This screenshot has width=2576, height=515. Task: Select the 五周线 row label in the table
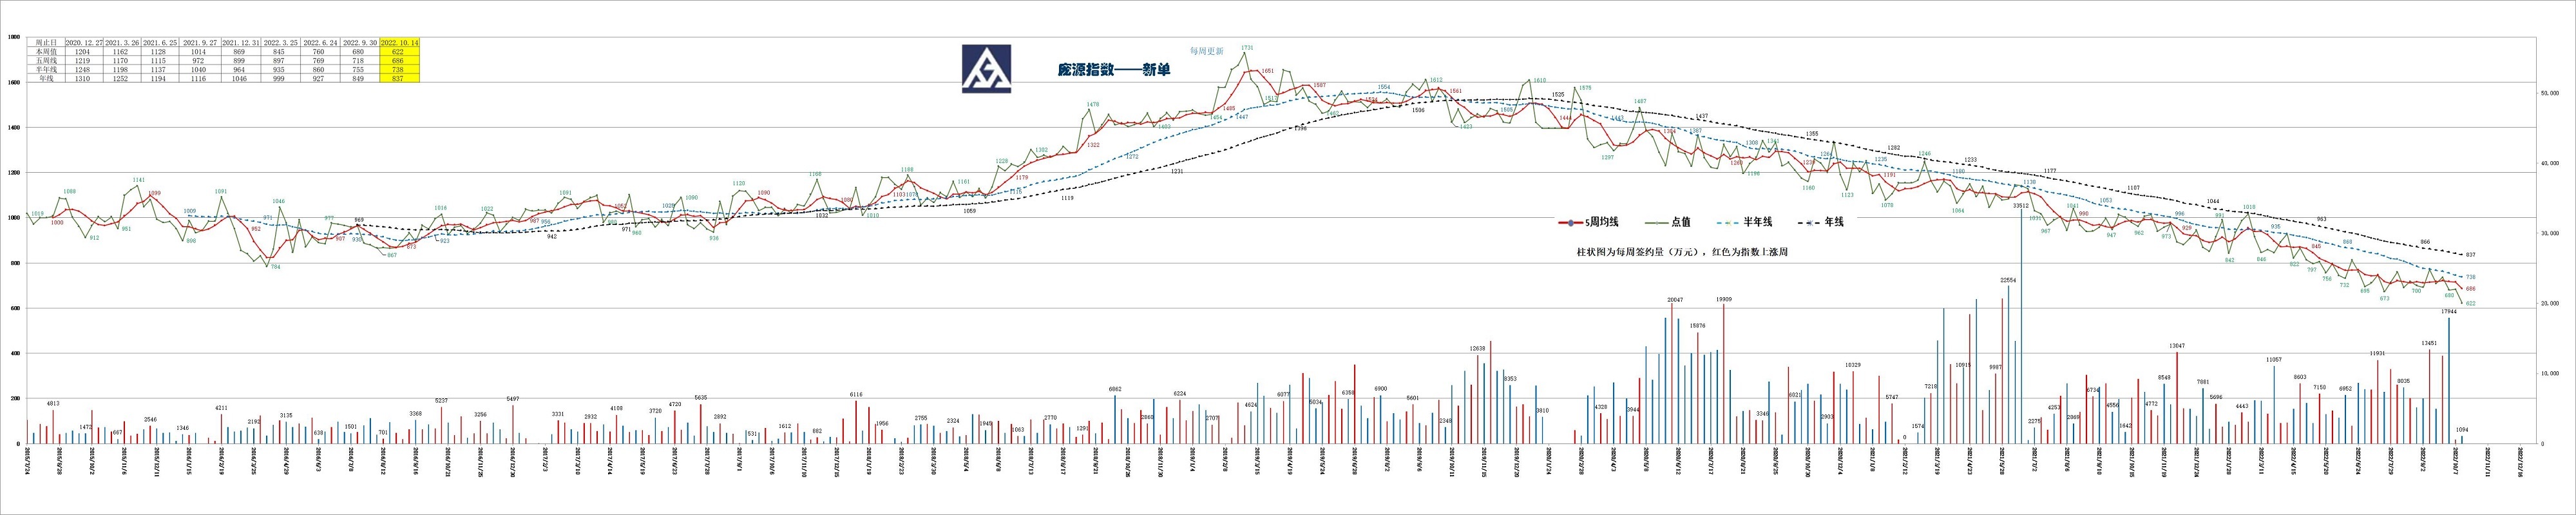point(46,60)
